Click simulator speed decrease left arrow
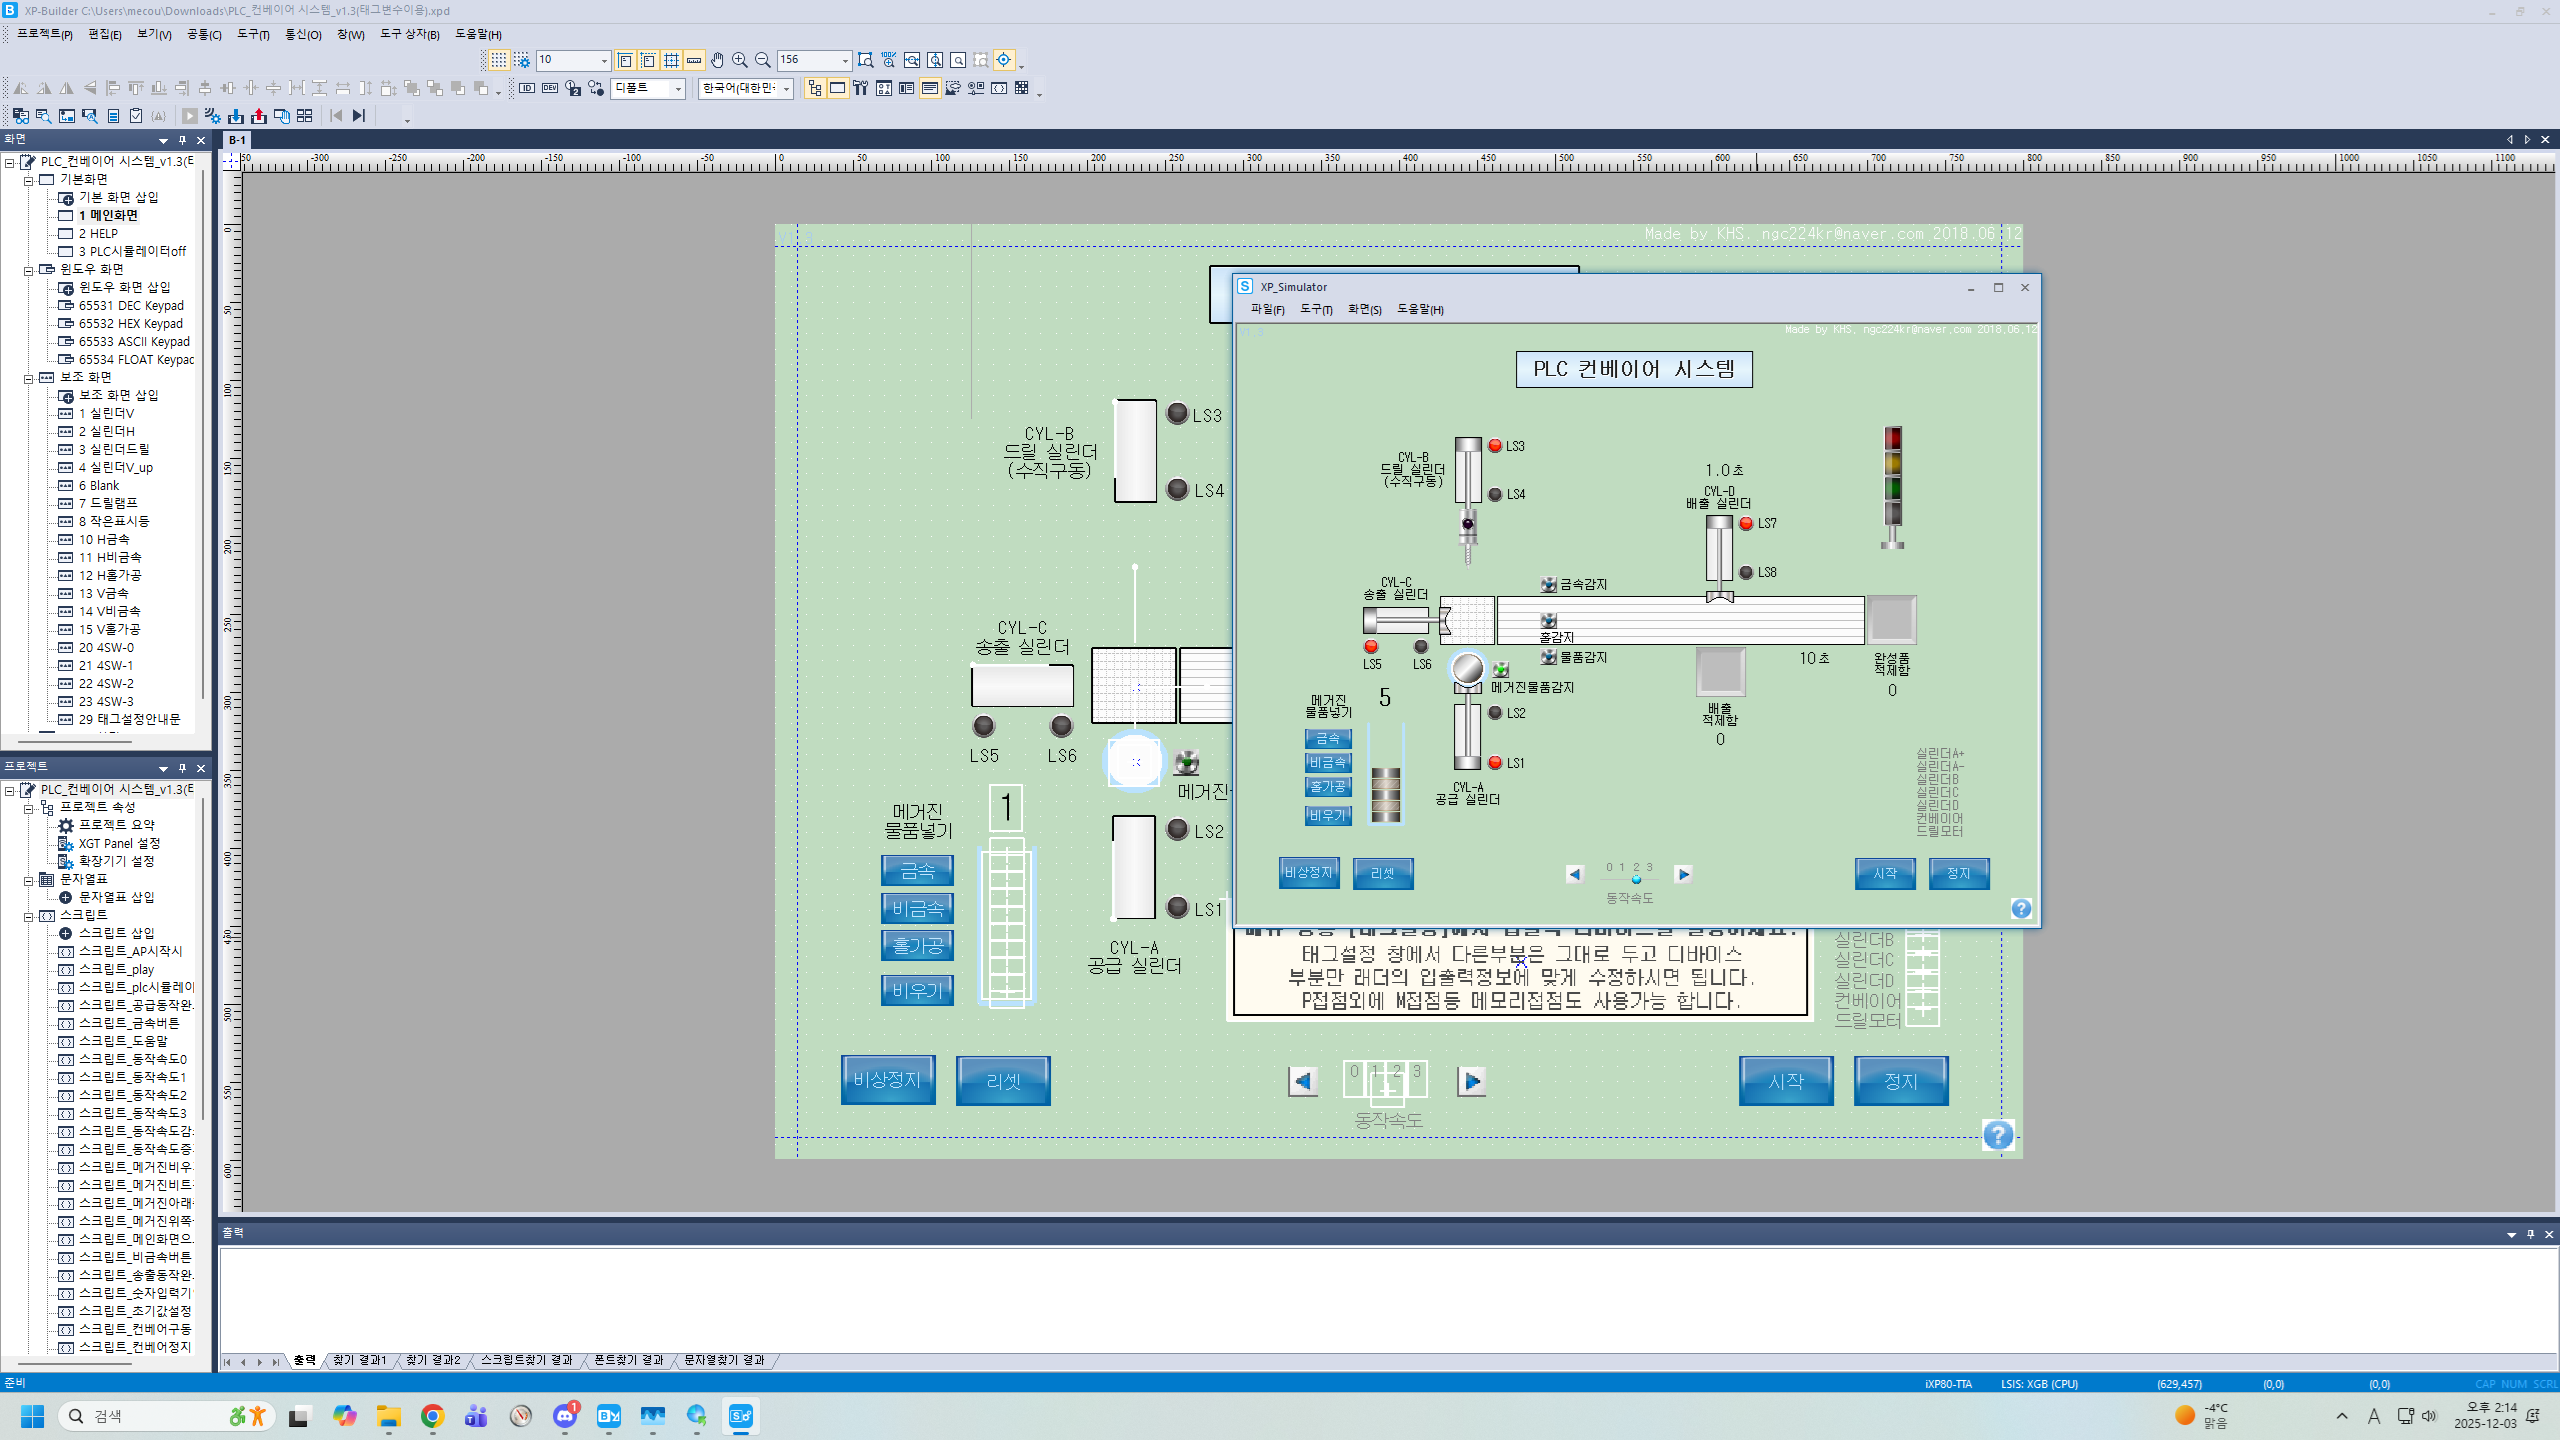Image resolution: width=2560 pixels, height=1440 pixels. click(x=1575, y=873)
